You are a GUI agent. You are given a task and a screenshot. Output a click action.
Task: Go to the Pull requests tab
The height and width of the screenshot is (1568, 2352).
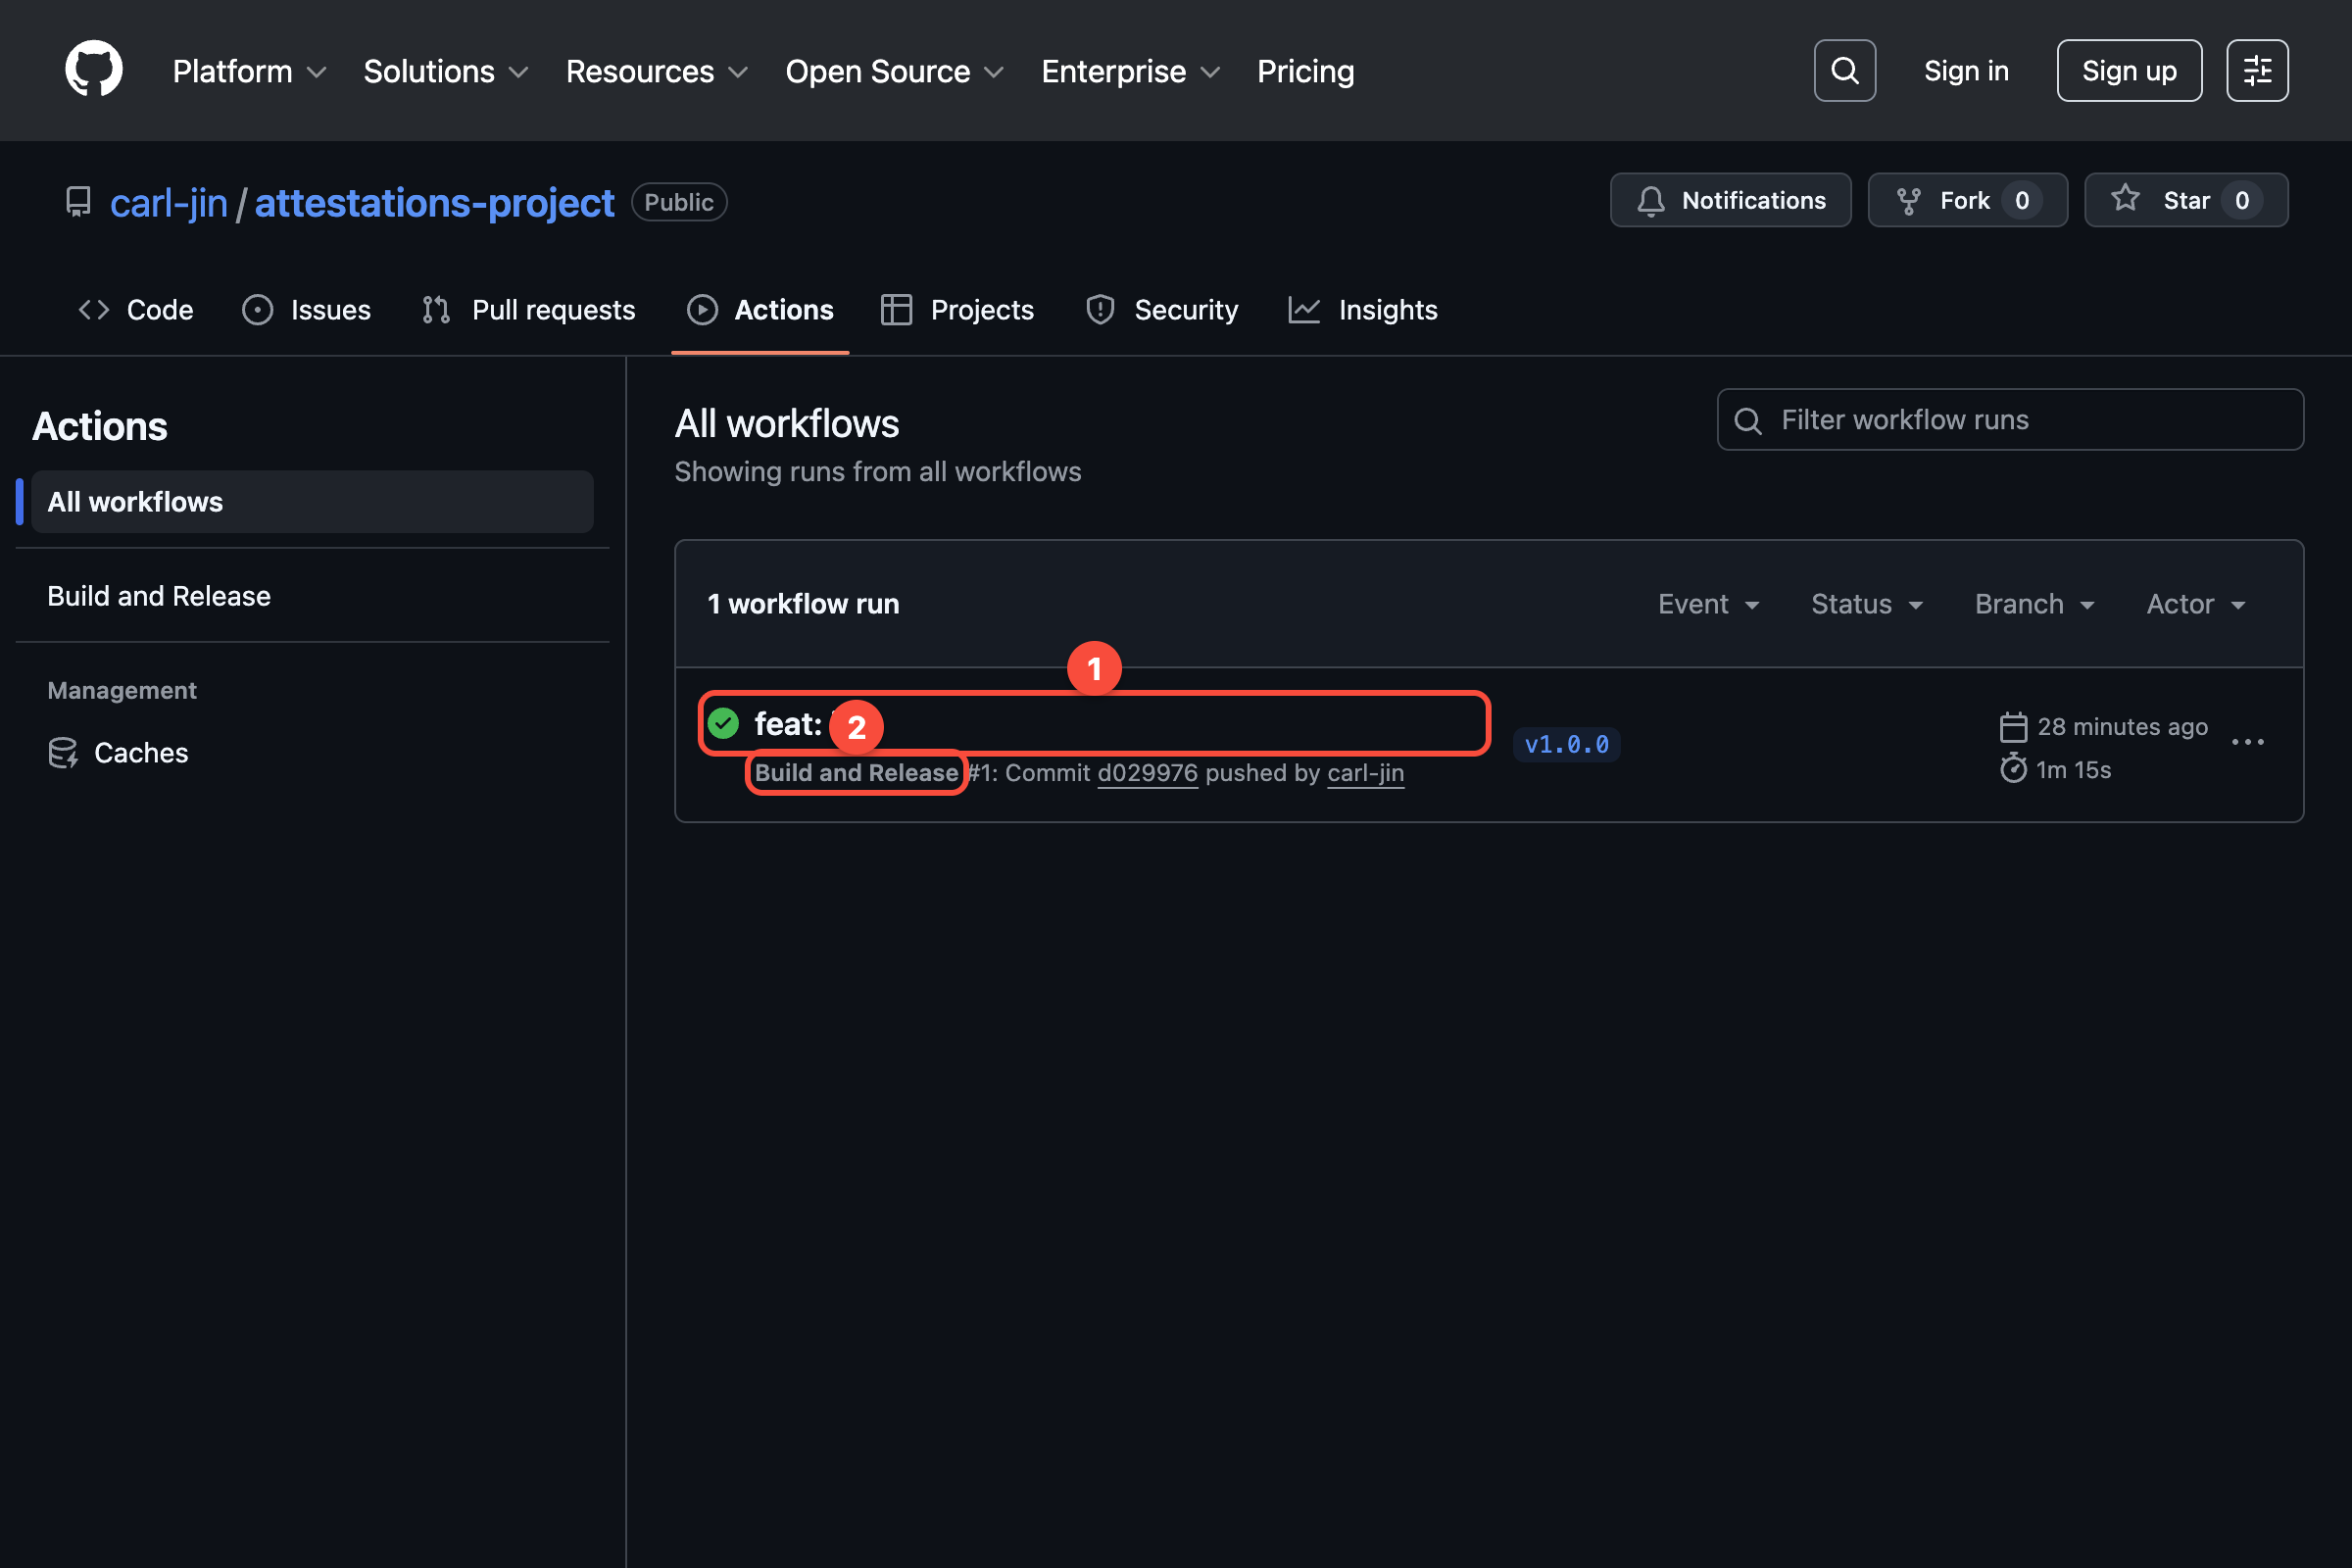coord(528,310)
